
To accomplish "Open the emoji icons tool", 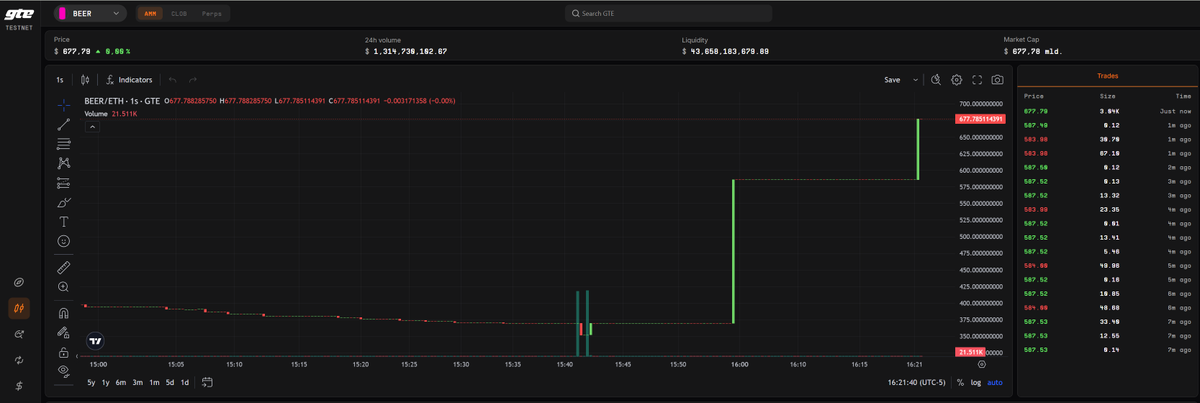I will tap(64, 241).
